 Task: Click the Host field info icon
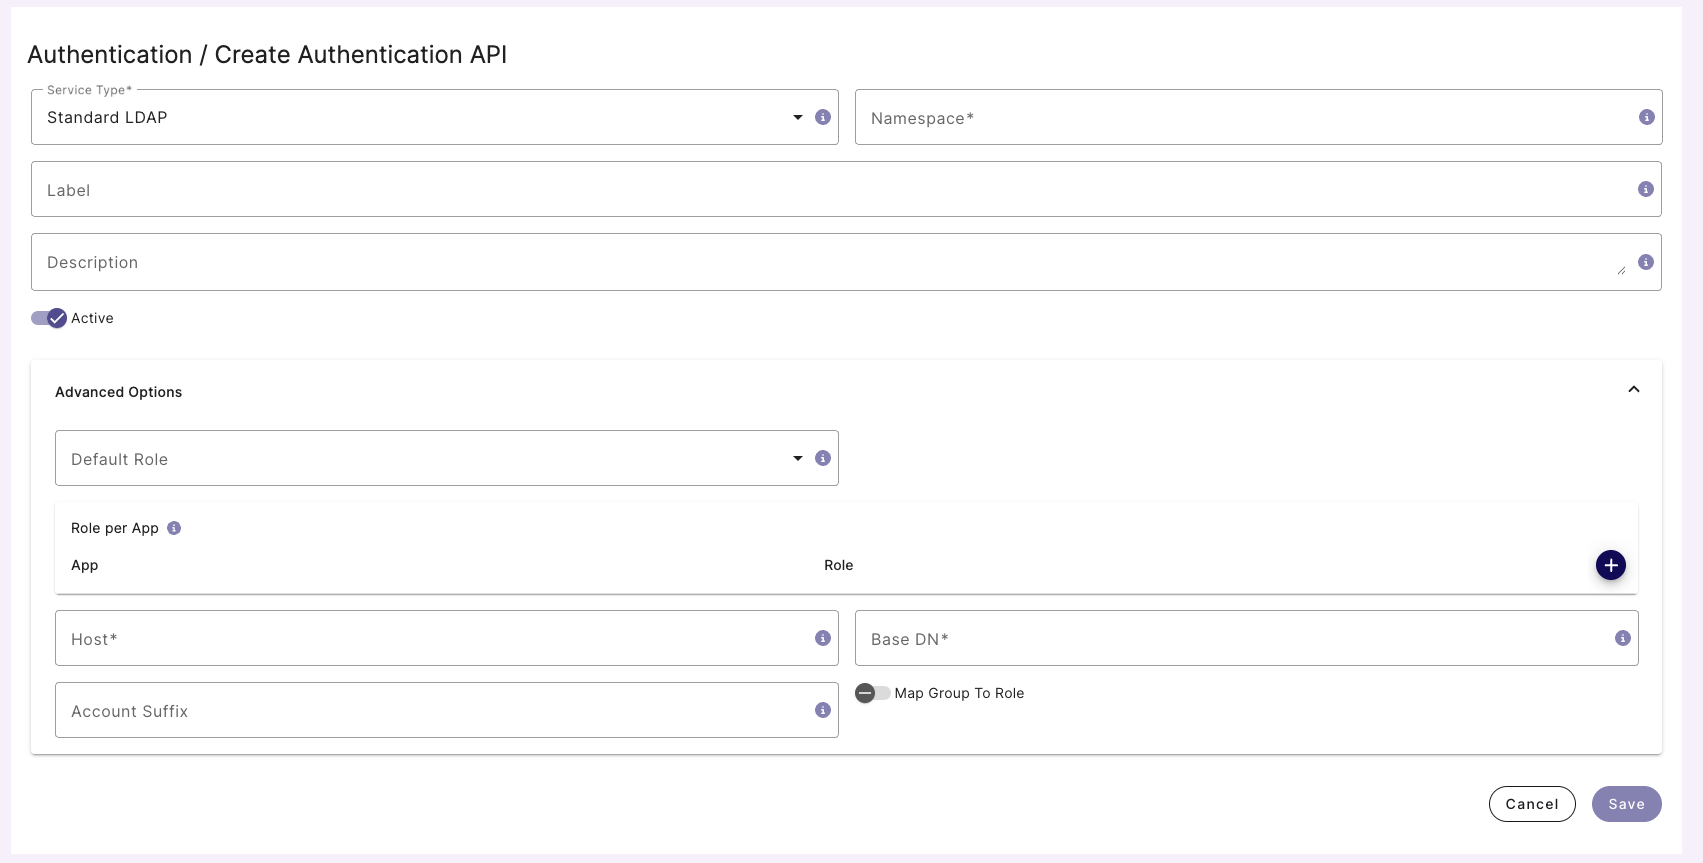823,638
